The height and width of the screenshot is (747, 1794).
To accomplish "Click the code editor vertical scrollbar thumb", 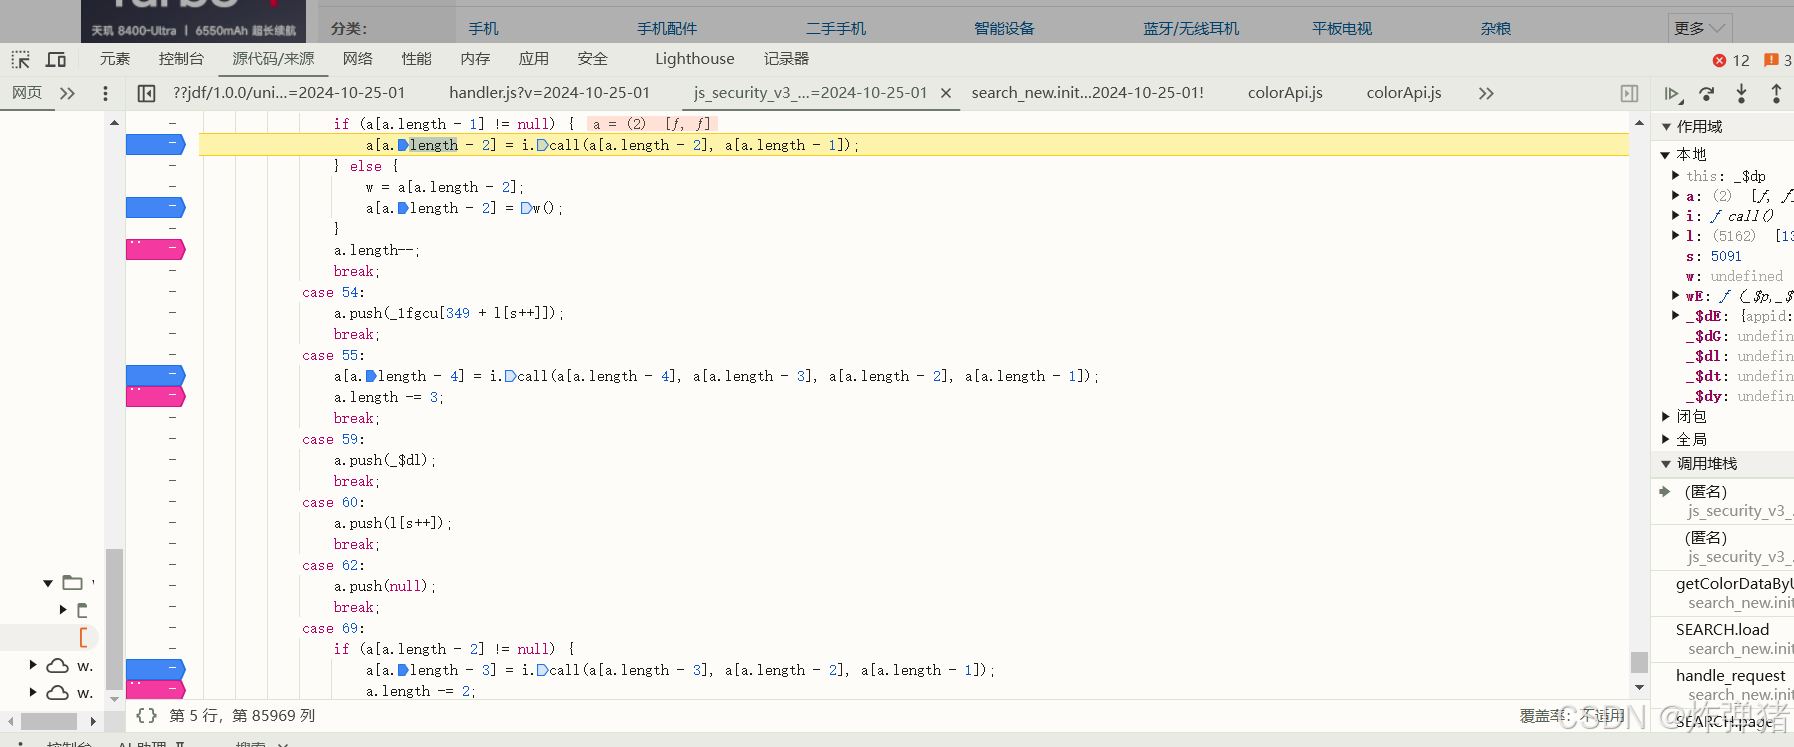I will (x=1639, y=662).
